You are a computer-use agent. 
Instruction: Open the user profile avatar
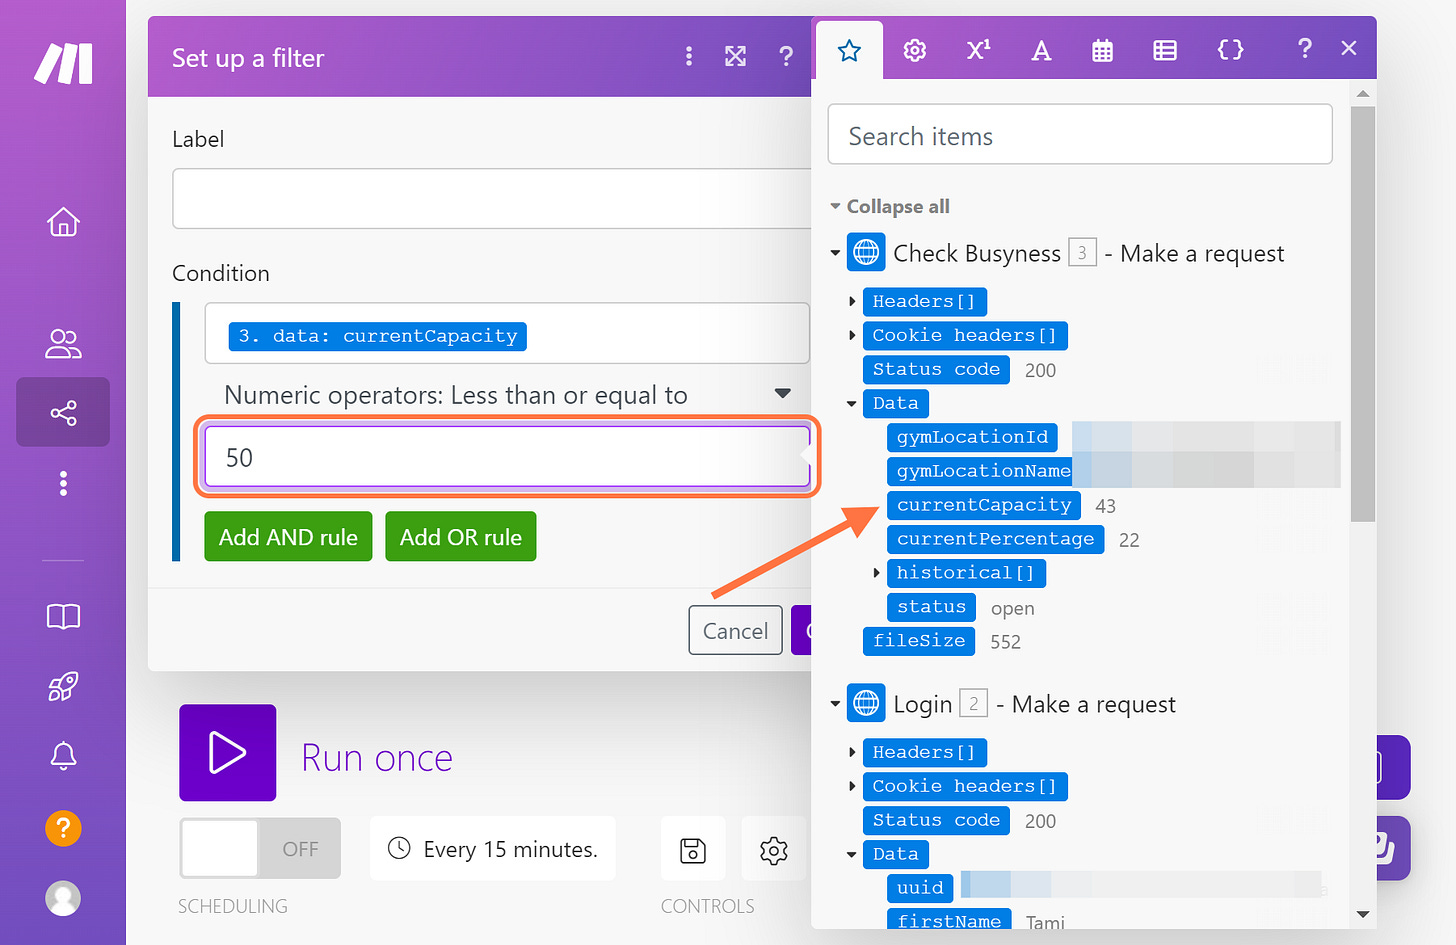point(63,898)
